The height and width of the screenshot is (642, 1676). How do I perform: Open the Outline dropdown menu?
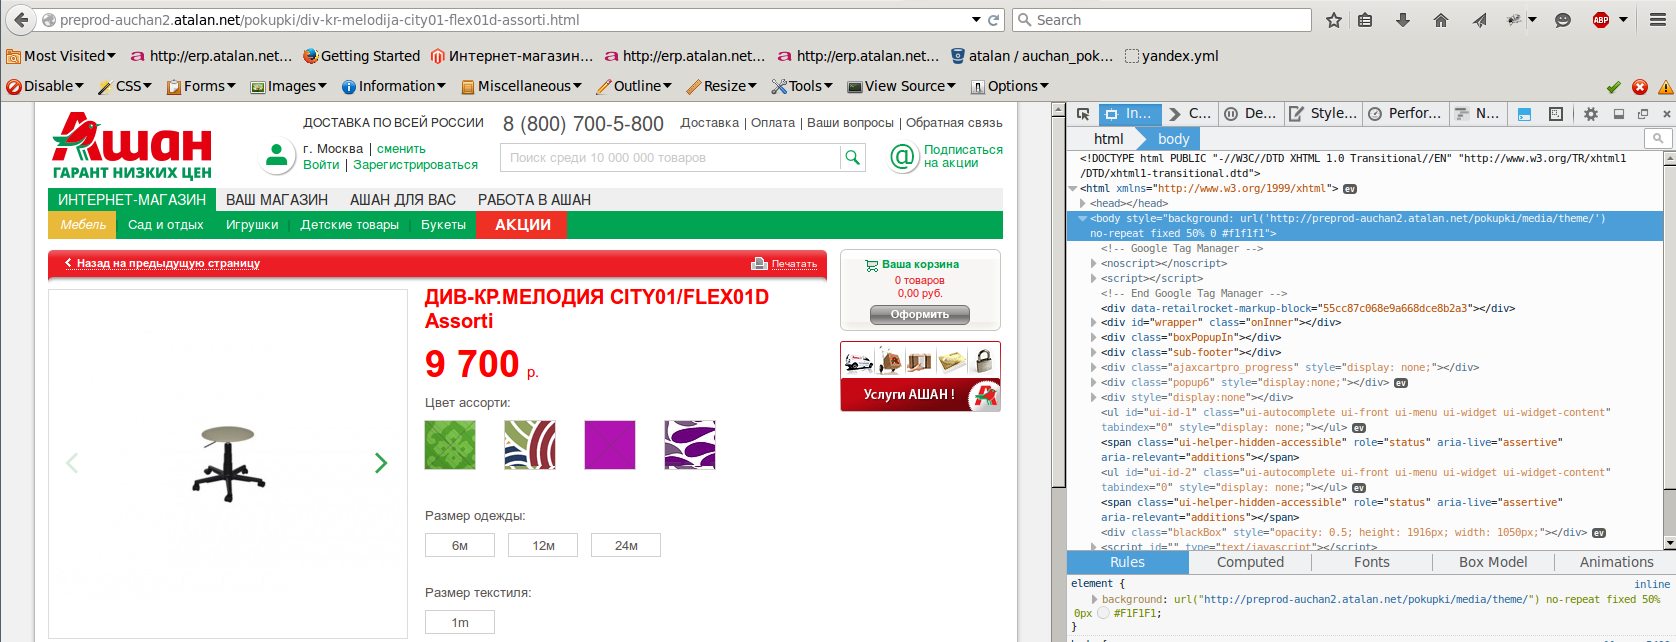pyautogui.click(x=634, y=86)
